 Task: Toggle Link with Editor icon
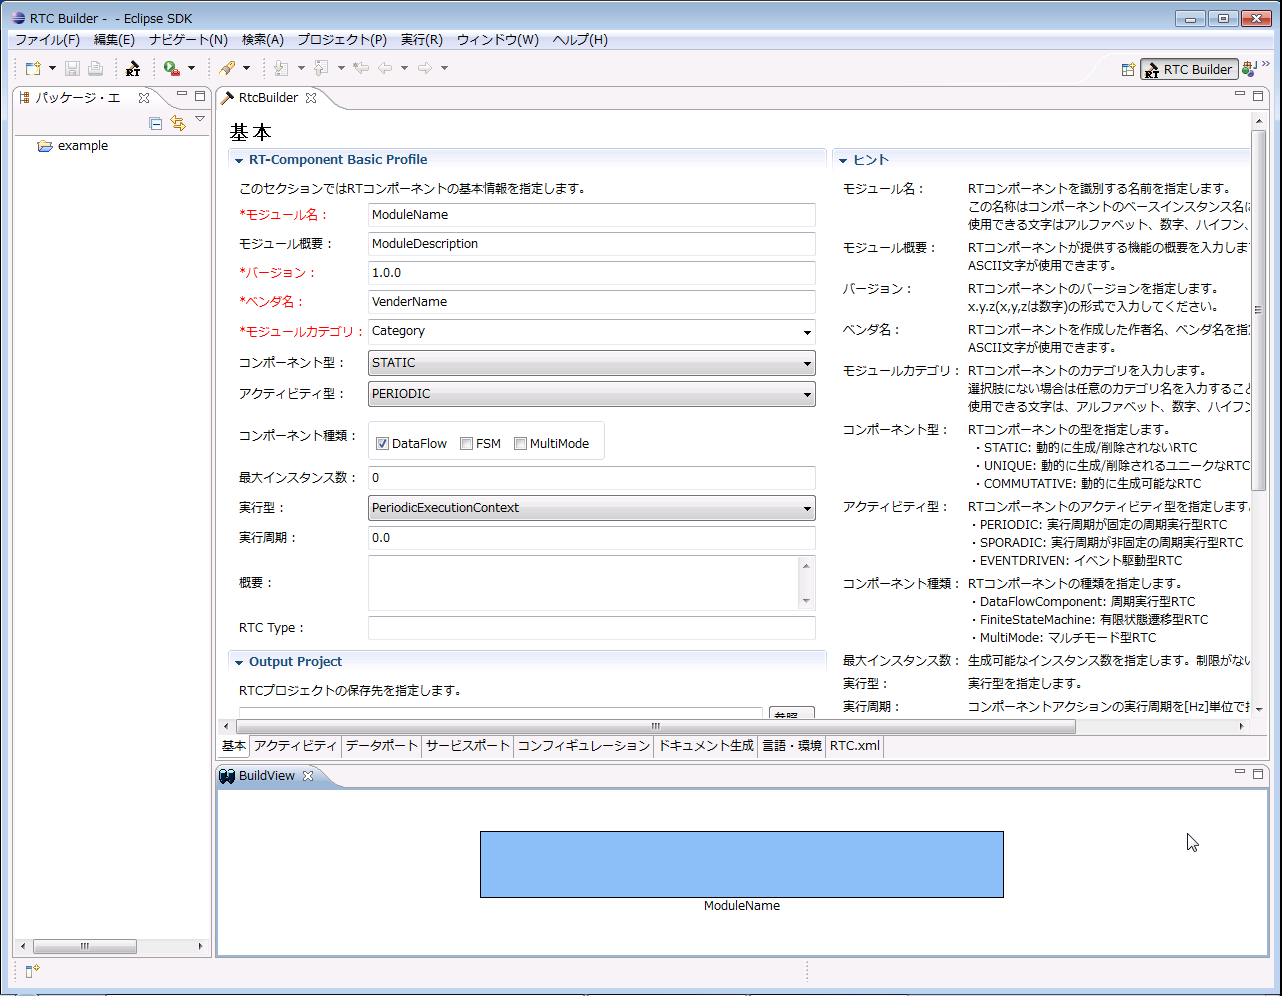pos(178,123)
